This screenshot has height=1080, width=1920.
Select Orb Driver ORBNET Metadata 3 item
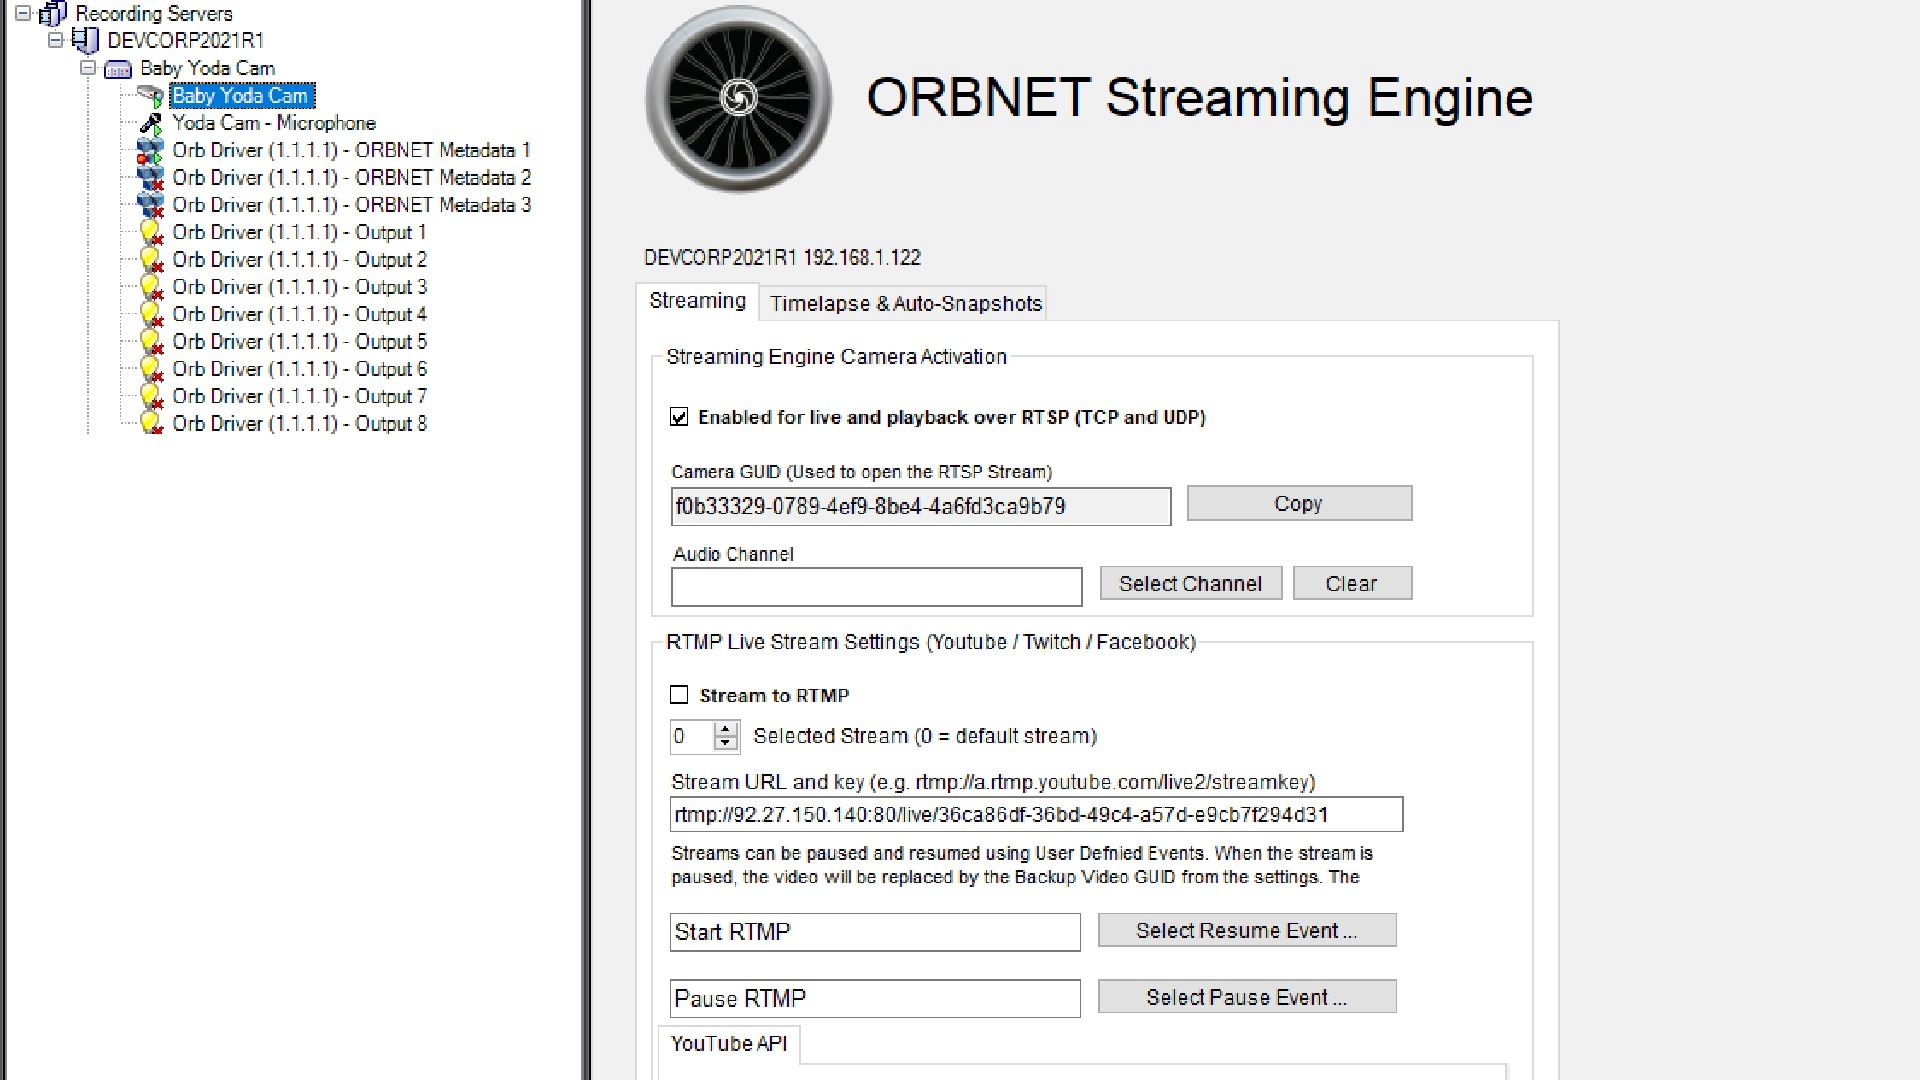351,205
